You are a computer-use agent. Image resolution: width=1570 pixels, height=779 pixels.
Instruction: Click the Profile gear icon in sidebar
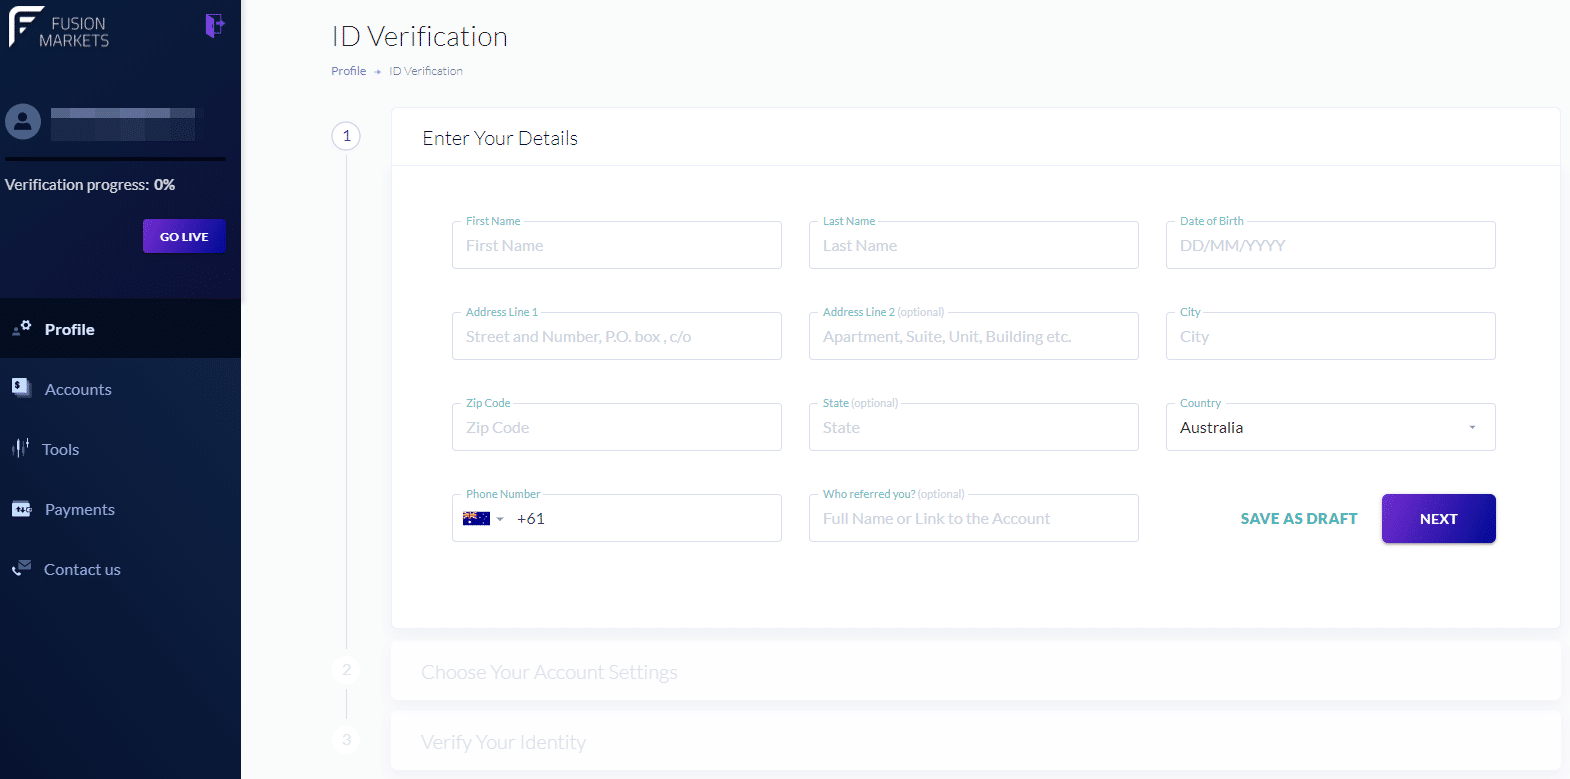coord(22,328)
